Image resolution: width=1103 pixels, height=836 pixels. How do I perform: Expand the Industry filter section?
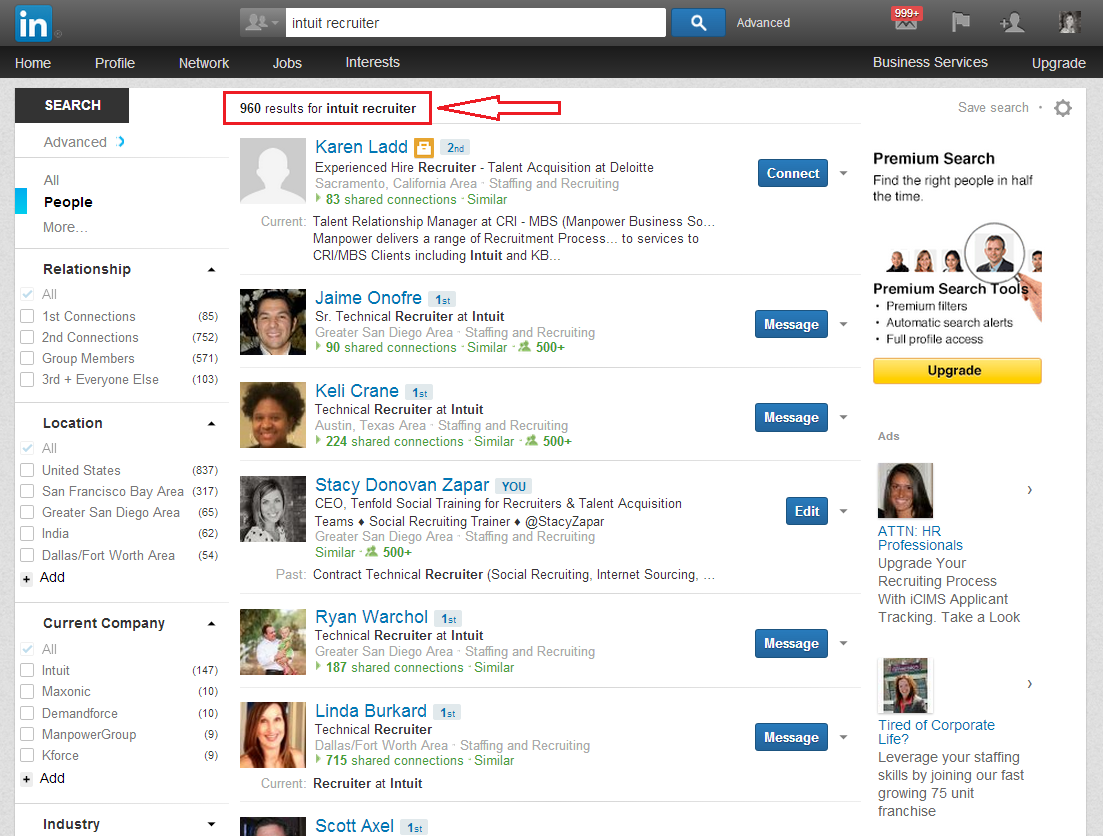(211, 824)
